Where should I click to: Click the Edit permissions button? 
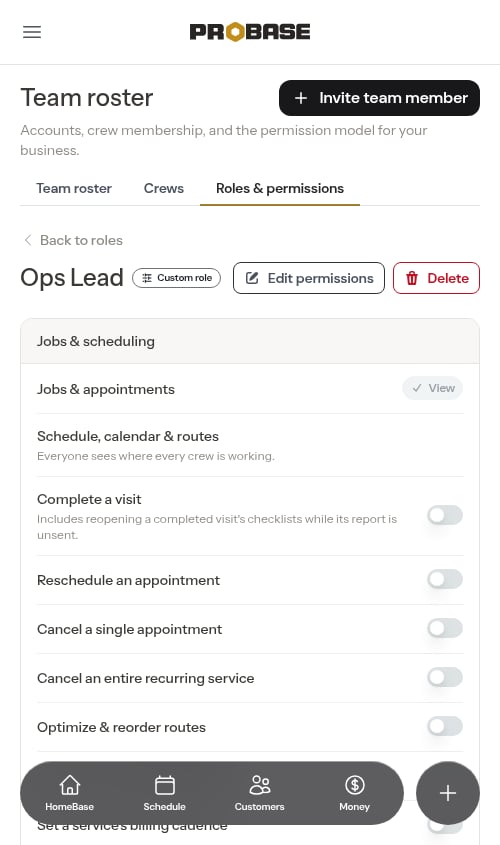click(309, 278)
